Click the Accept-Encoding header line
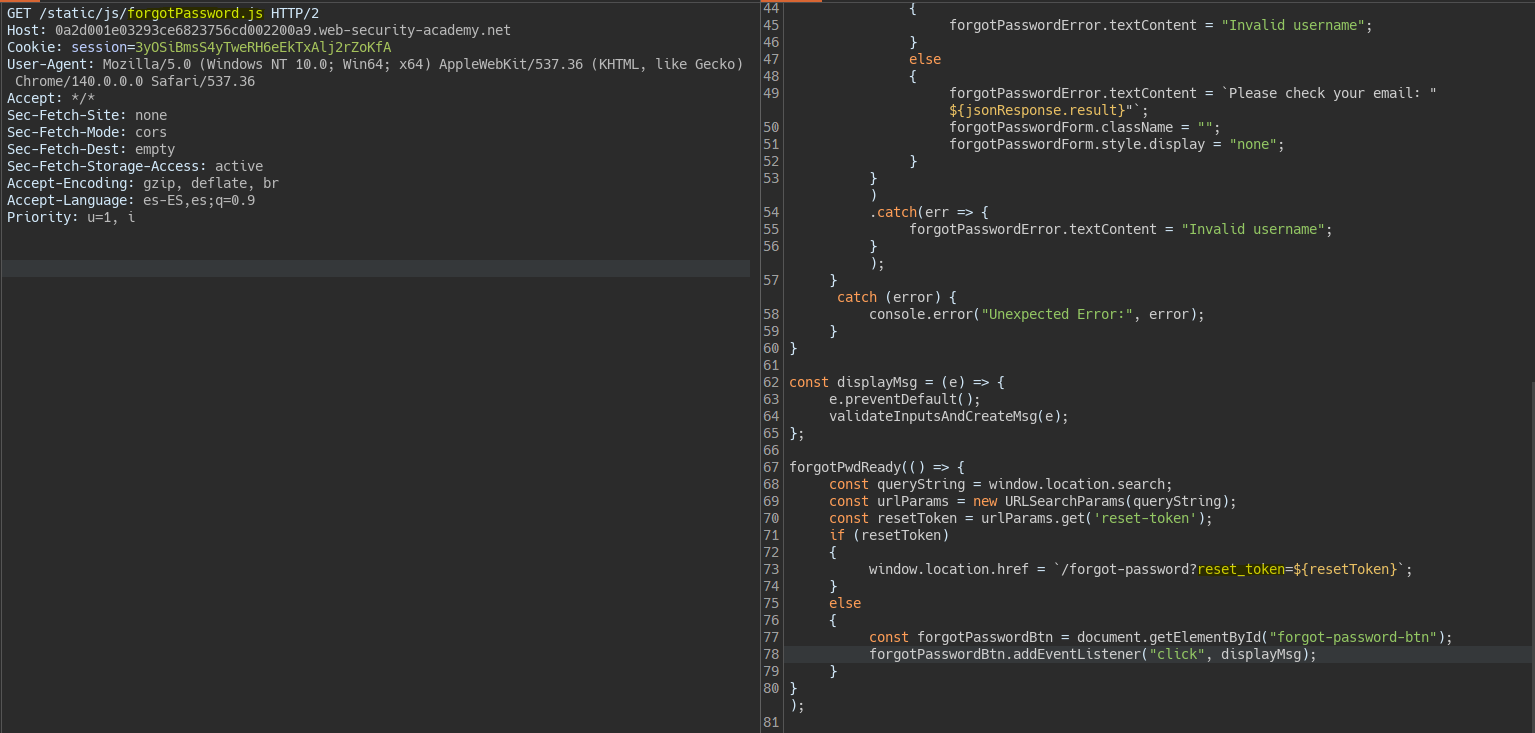1535x733 pixels. (x=142, y=183)
